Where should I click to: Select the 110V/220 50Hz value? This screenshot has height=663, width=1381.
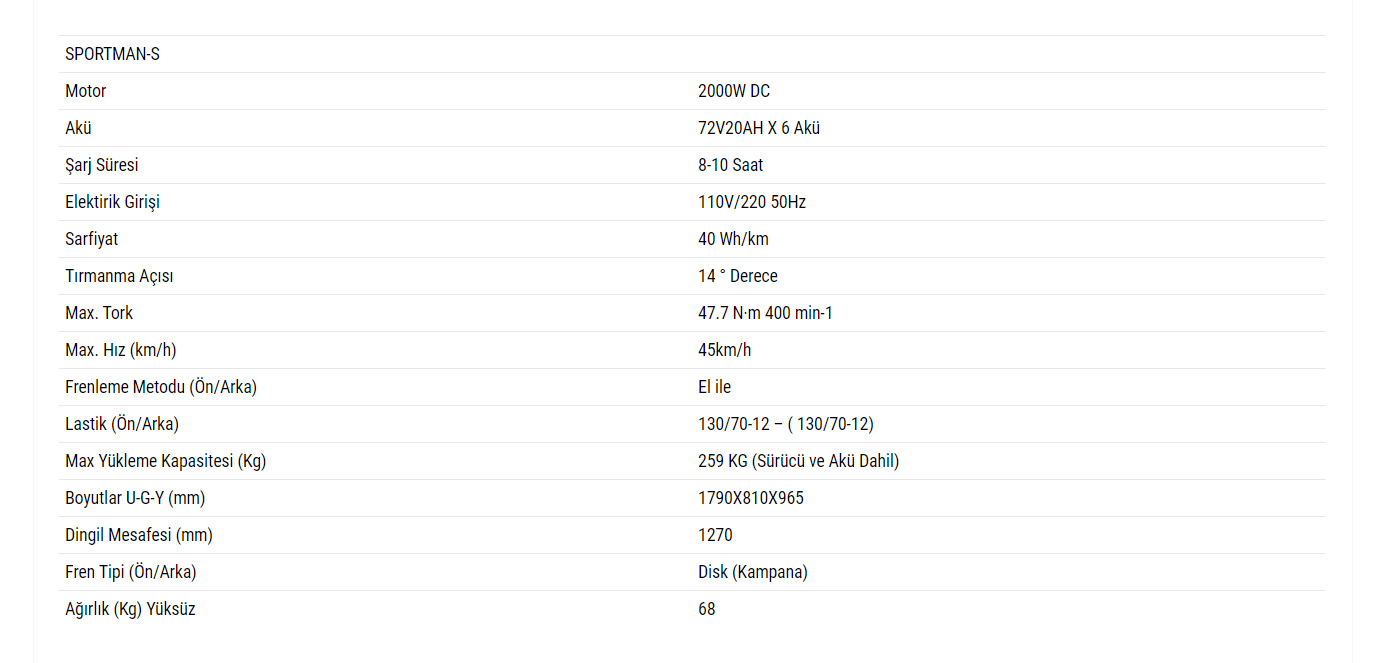pyautogui.click(x=752, y=202)
